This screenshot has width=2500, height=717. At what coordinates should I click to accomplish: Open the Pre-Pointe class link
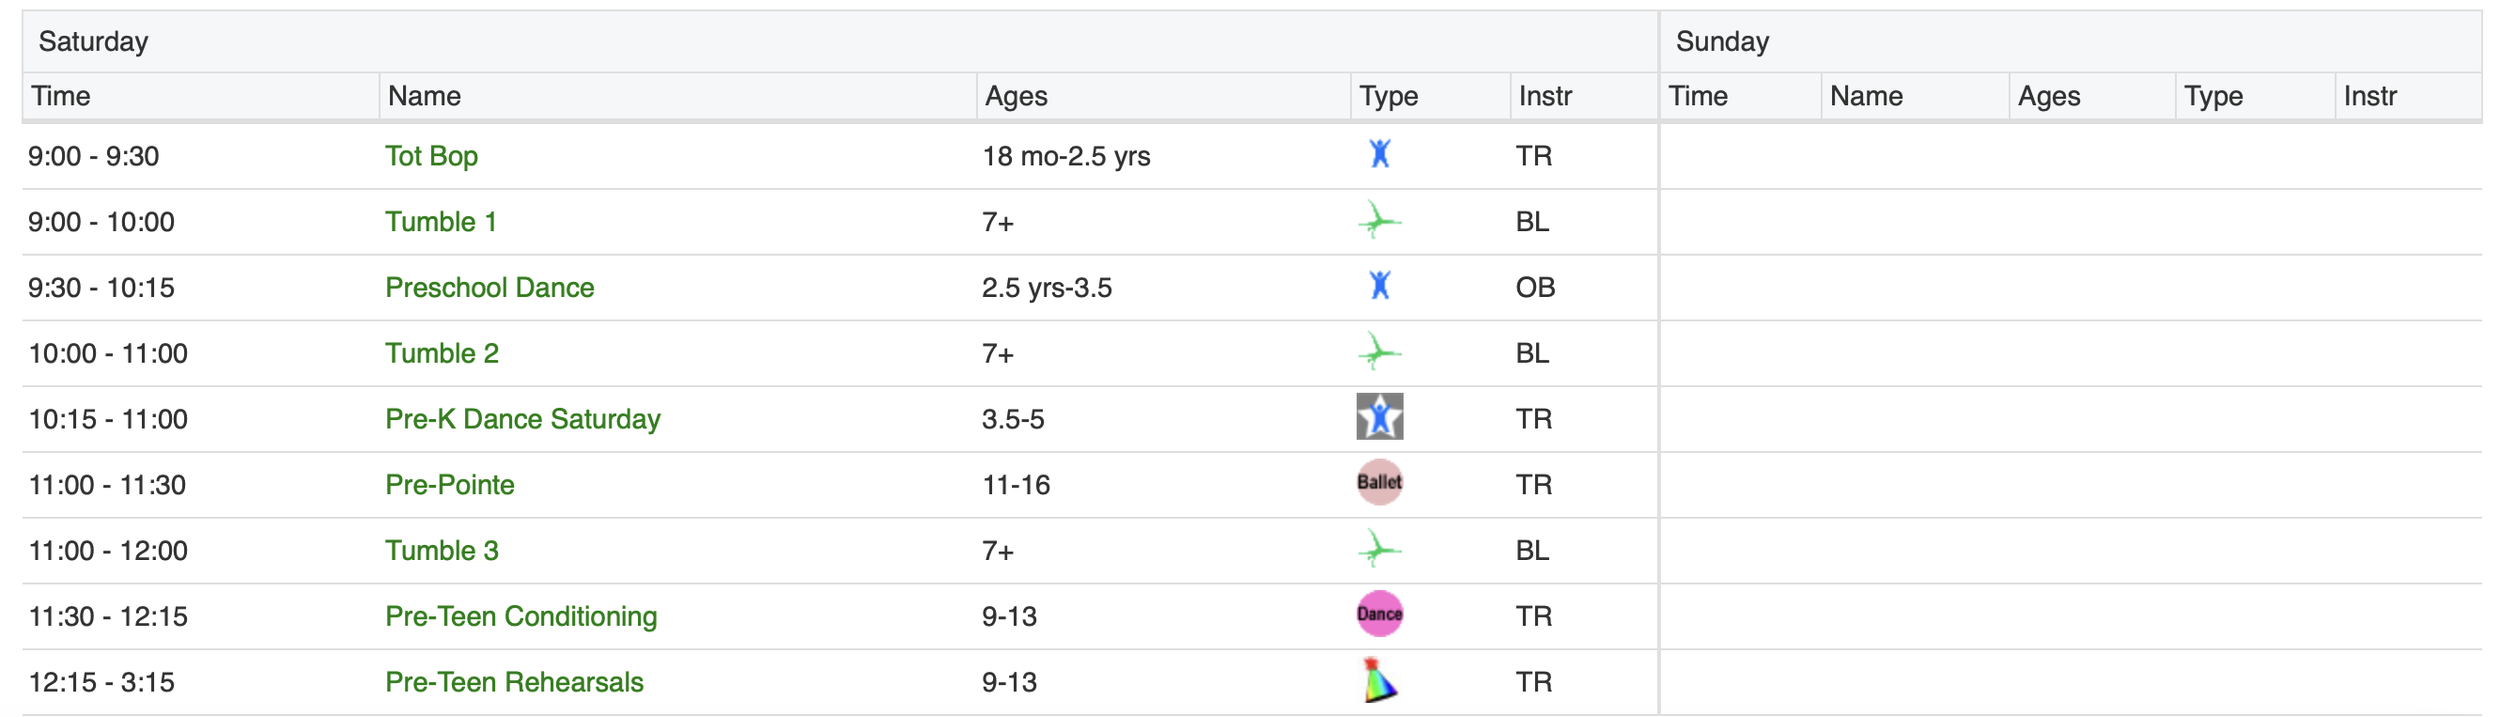[x=450, y=485]
